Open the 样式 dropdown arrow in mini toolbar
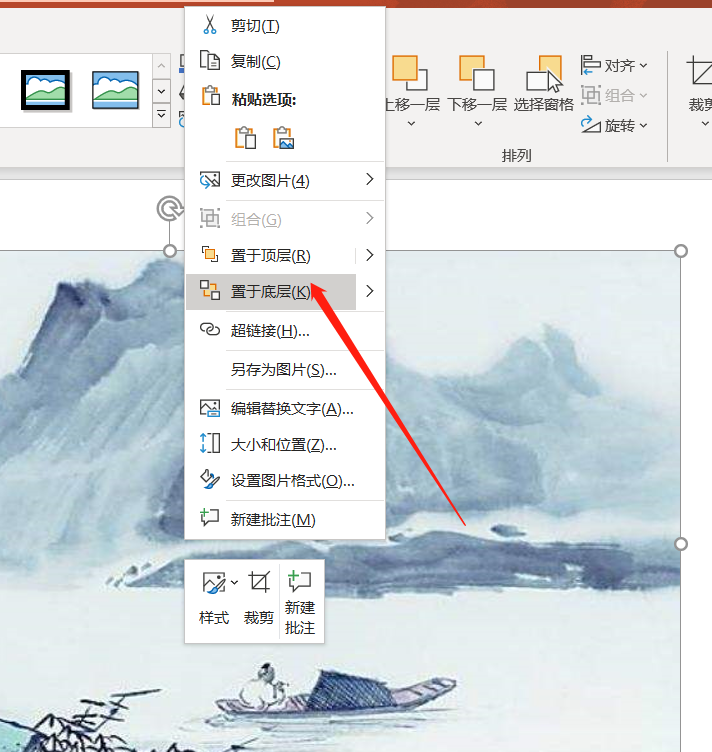 coord(234,583)
